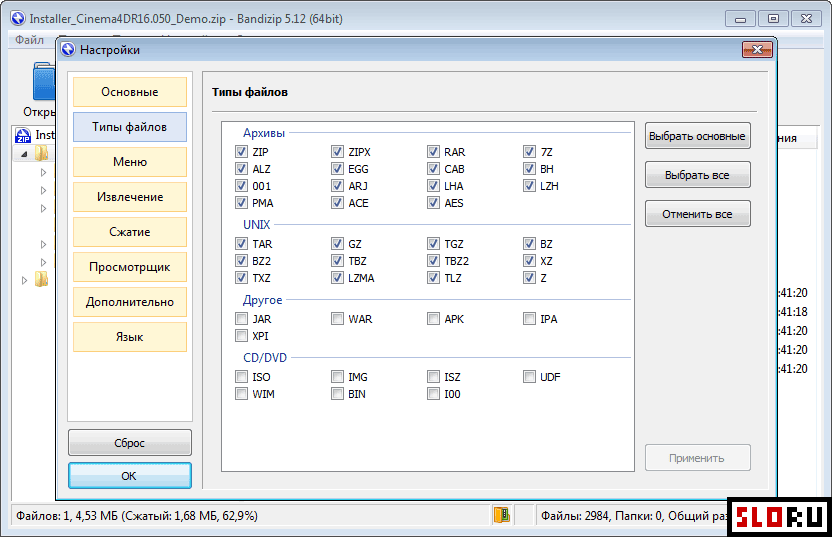
Task: Select the Типы файлов tab
Action: [130, 127]
